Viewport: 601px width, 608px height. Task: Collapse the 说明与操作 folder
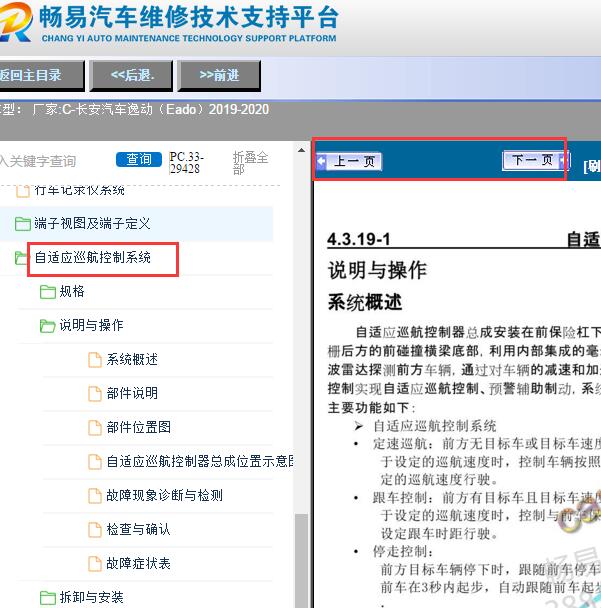pyautogui.click(x=91, y=325)
